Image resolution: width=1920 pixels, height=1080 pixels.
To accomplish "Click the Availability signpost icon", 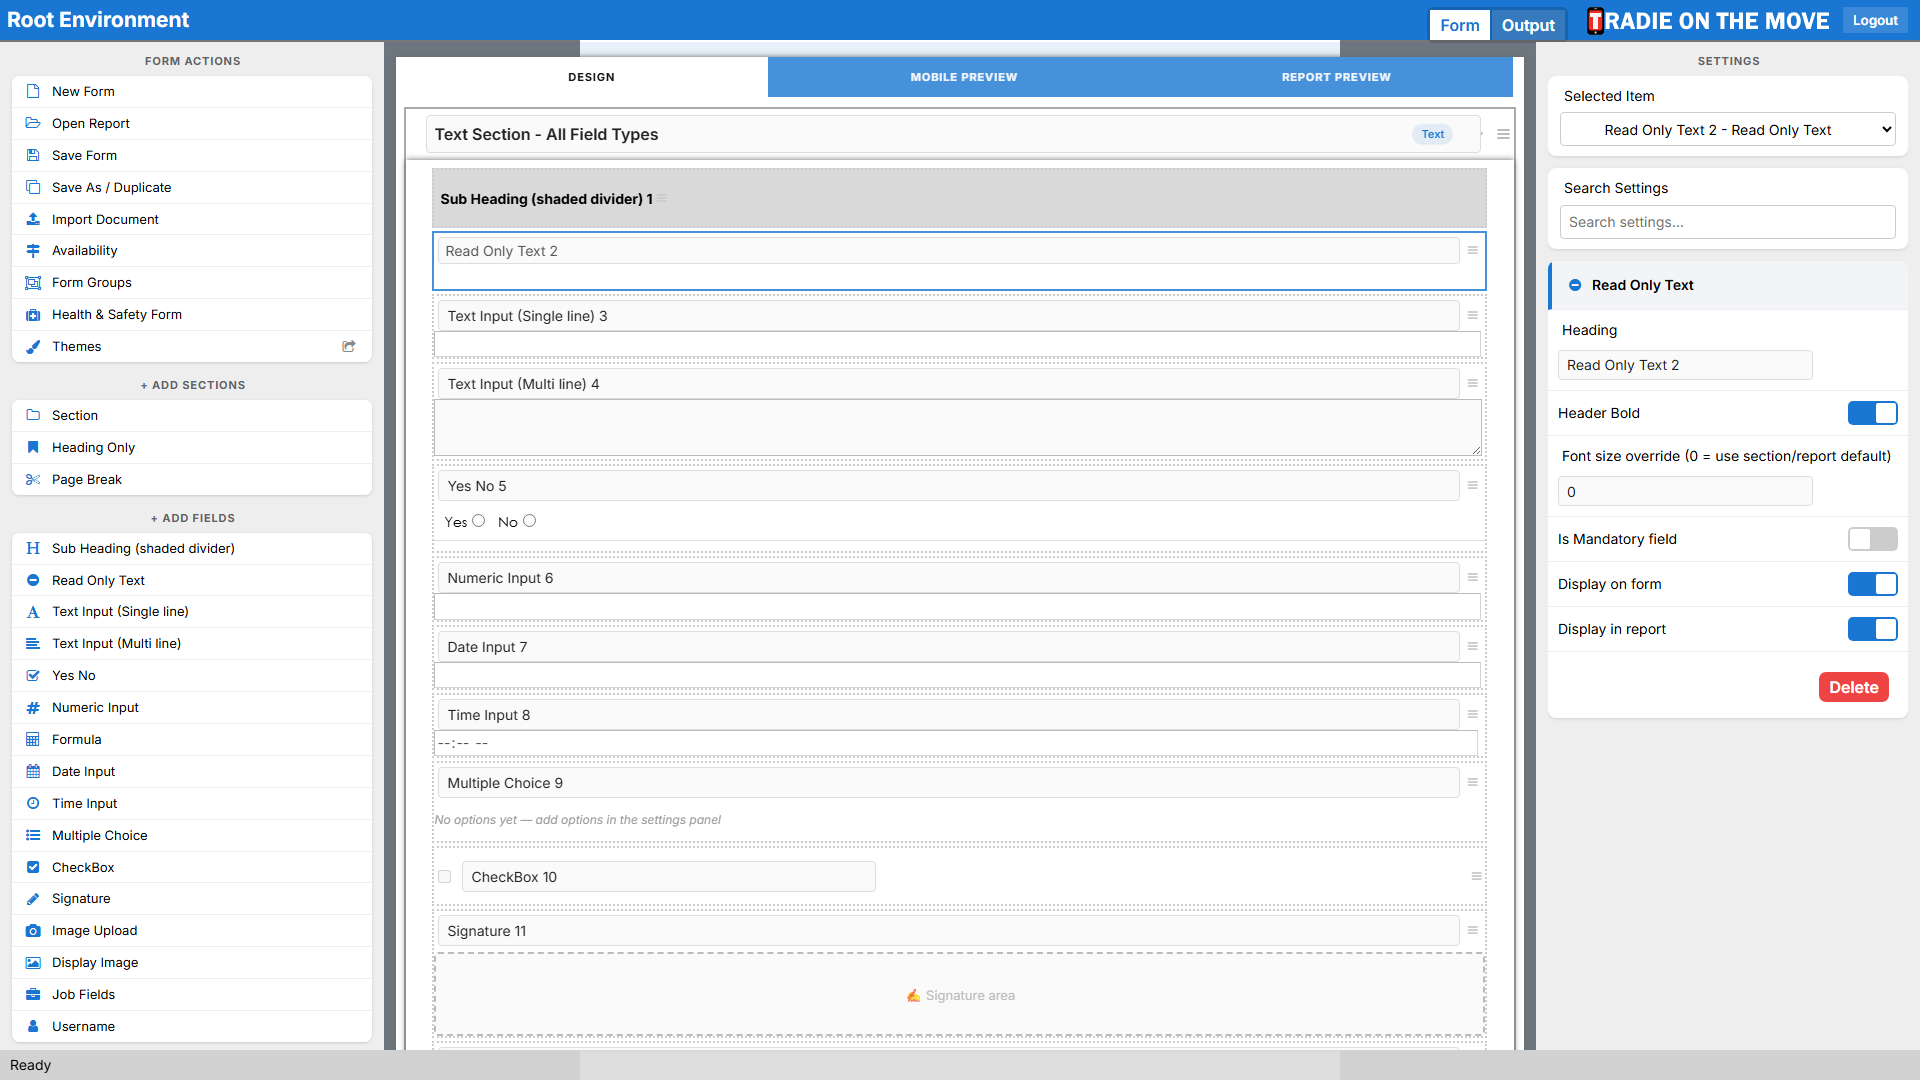I will point(33,251).
